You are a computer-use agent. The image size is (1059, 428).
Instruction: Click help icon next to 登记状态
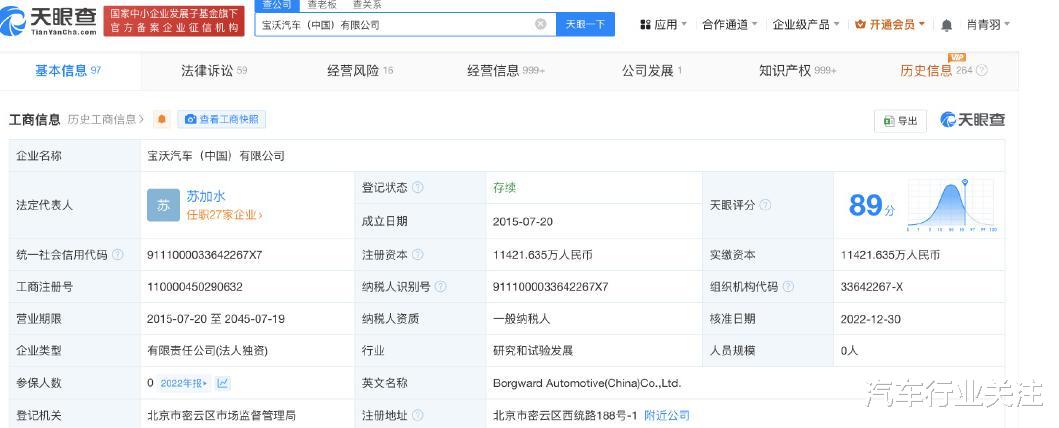[x=418, y=188]
